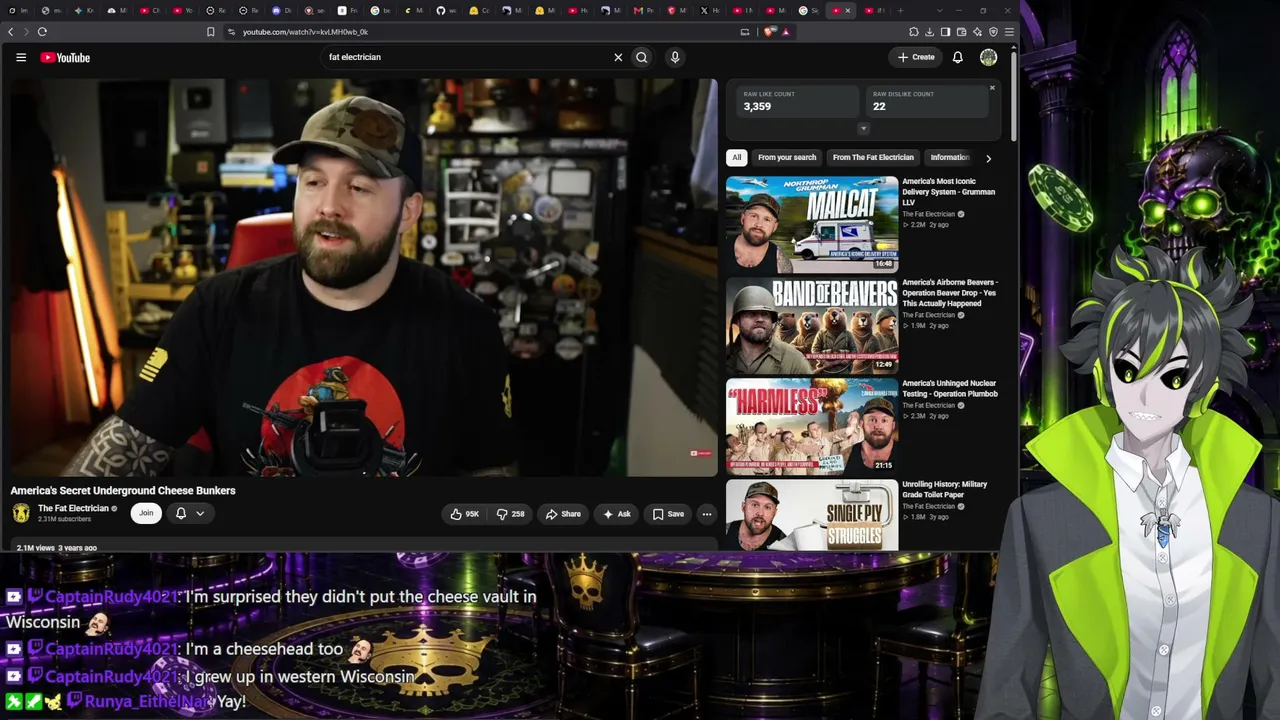Image resolution: width=1280 pixels, height=720 pixels.
Task: Open the Create menu
Action: 916,57
